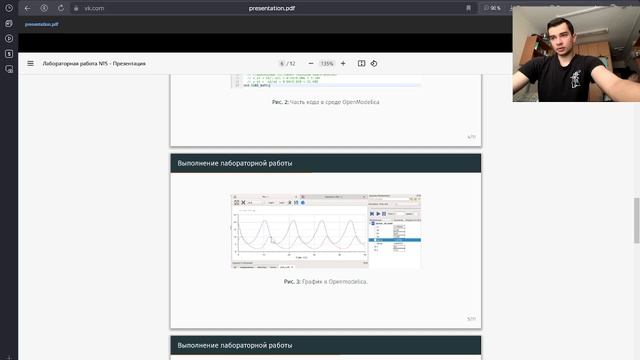Screen dimensions: 640x360
Task: Open the Yandex home shortcut icon
Action: (44, 8)
